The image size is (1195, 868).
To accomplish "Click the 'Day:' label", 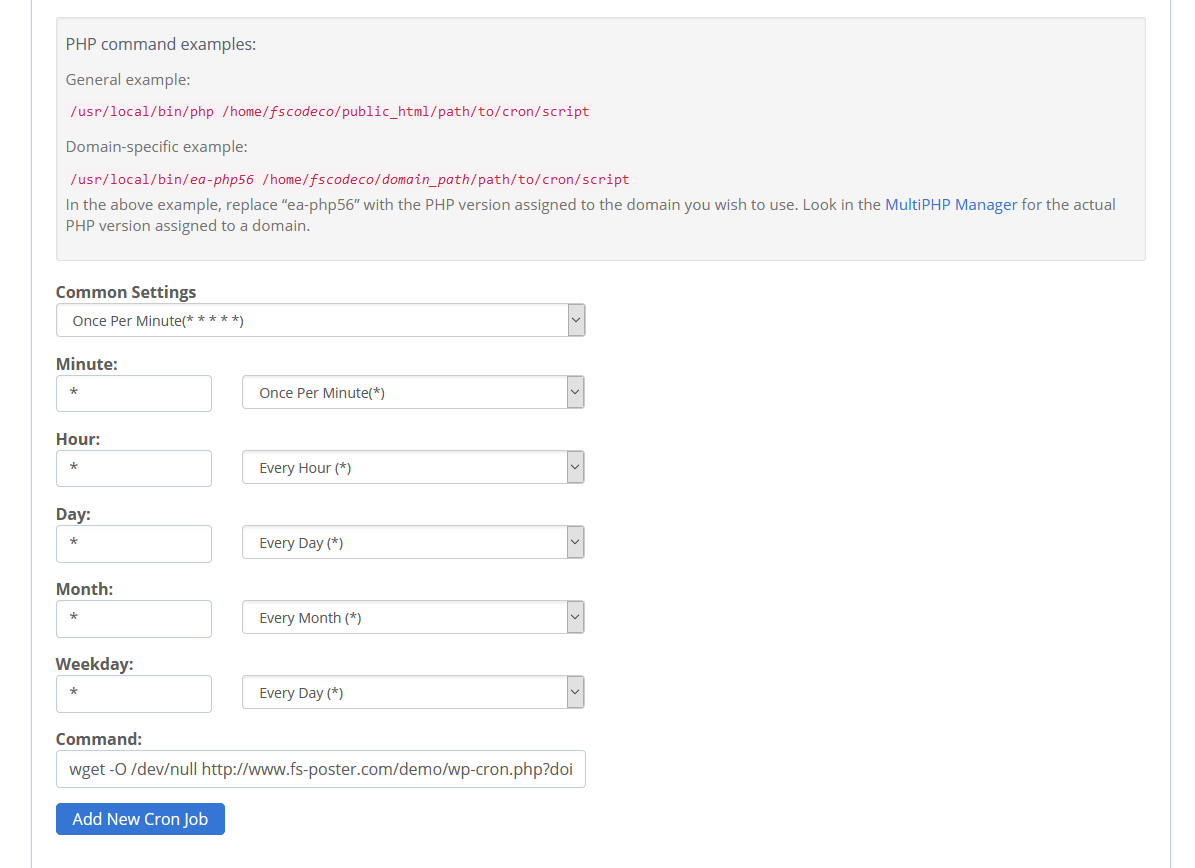I will click(x=73, y=514).
